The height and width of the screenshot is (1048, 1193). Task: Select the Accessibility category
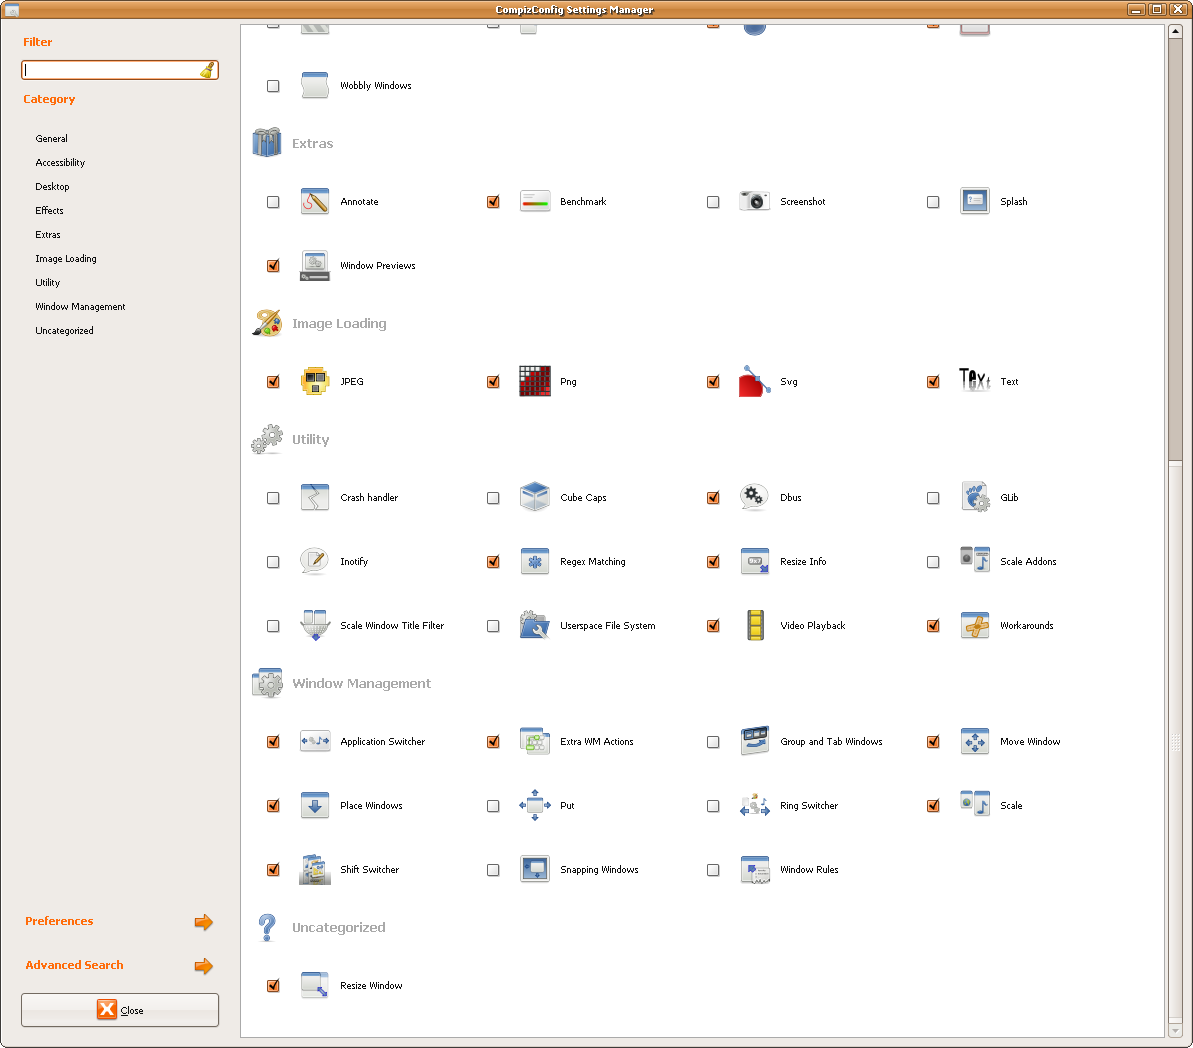60,163
